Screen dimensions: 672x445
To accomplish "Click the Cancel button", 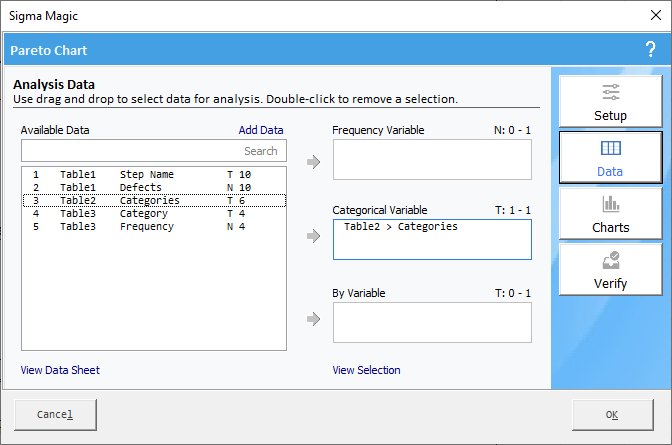I will [55, 415].
